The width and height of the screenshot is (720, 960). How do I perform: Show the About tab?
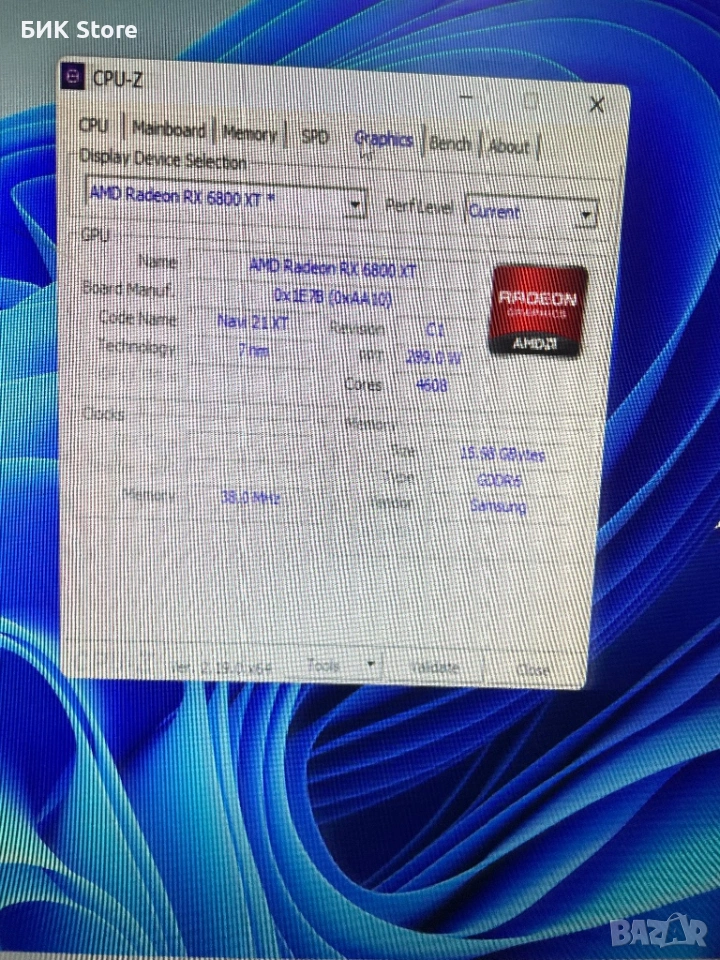(x=509, y=147)
